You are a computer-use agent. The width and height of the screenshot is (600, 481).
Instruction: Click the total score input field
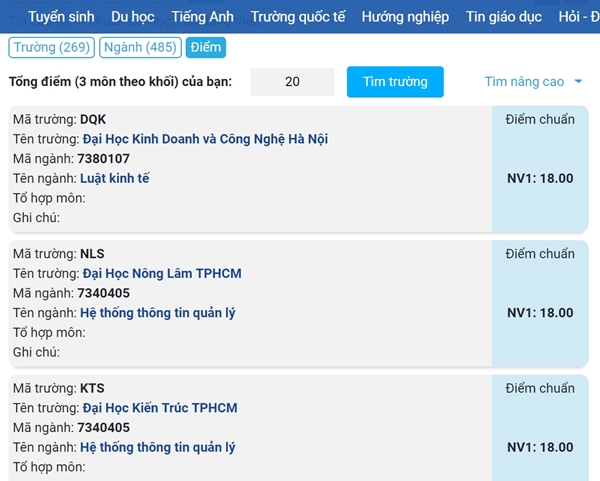pyautogui.click(x=292, y=82)
